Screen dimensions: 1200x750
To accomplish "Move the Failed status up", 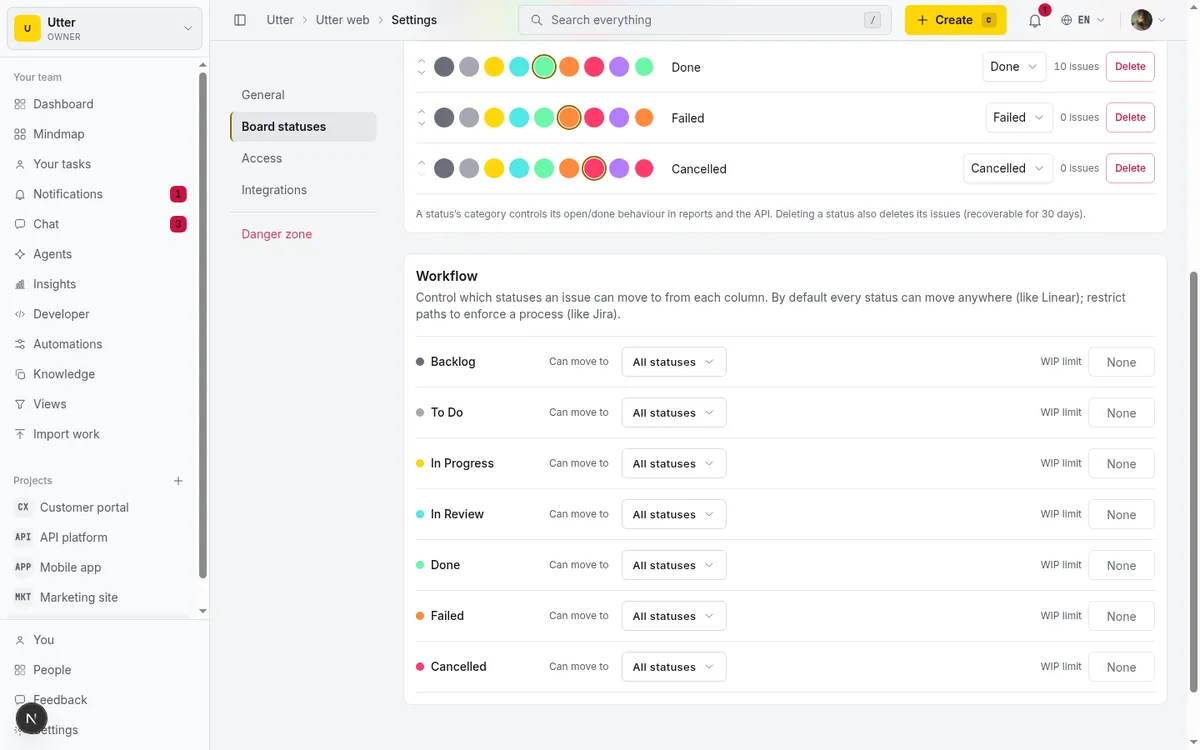I will coord(421,112).
